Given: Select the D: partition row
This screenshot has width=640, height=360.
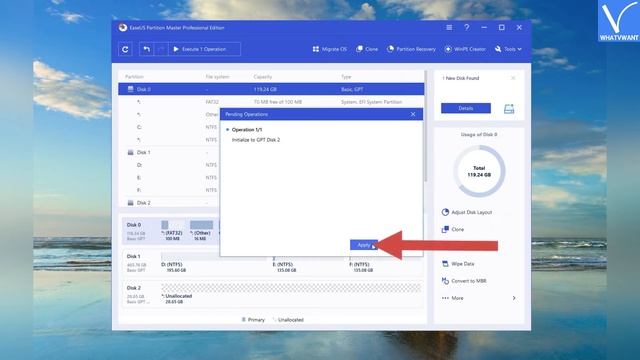Looking at the screenshot, I should (169, 165).
